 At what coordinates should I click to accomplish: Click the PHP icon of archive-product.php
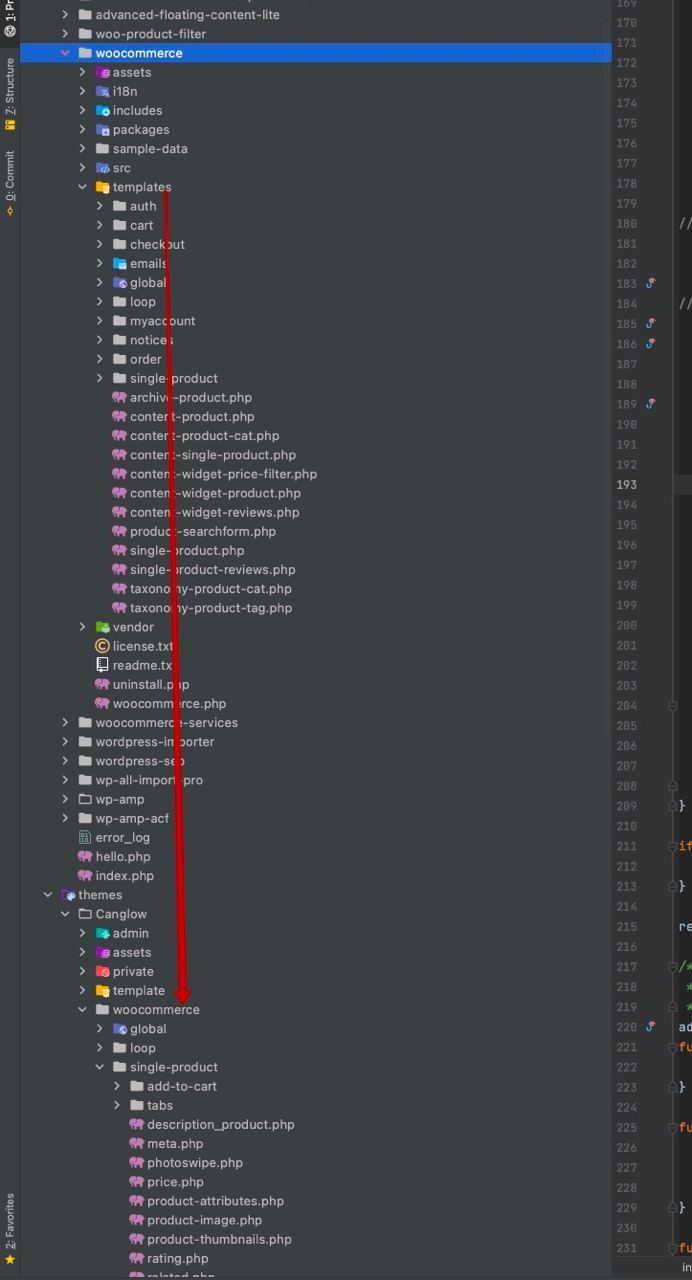pyautogui.click(x=119, y=398)
